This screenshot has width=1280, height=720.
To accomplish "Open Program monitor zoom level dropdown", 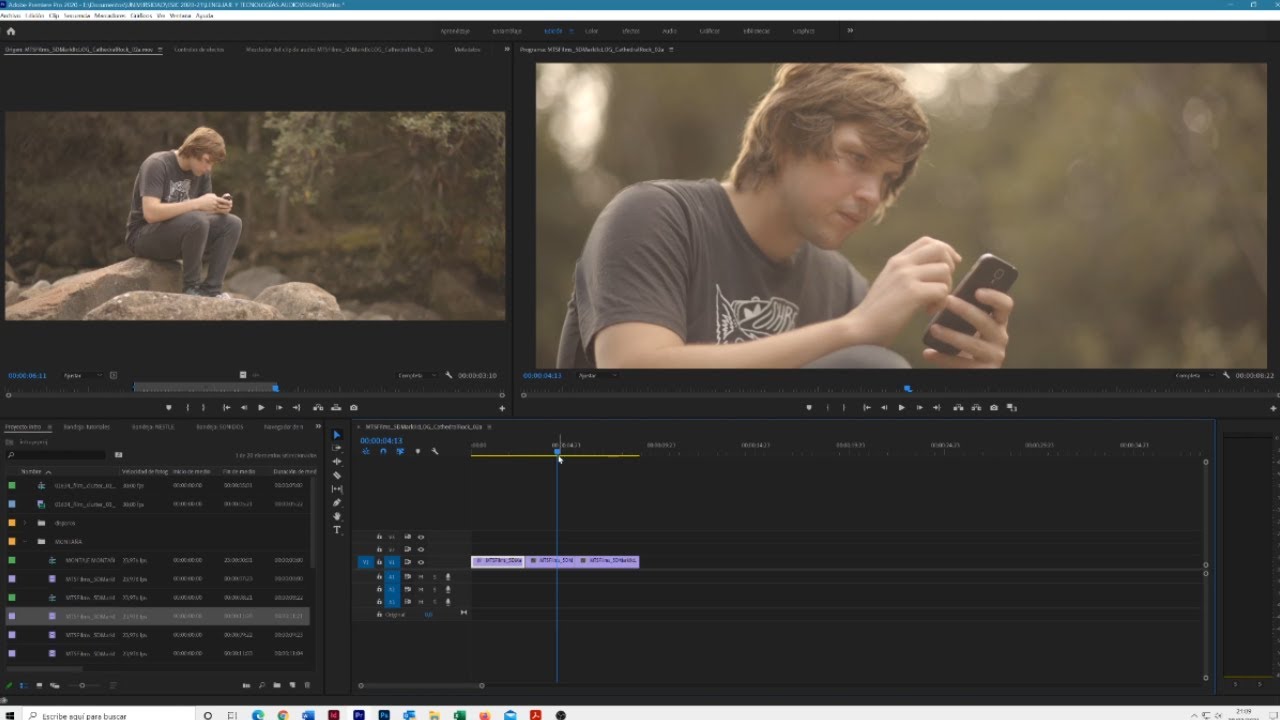I will coord(598,375).
